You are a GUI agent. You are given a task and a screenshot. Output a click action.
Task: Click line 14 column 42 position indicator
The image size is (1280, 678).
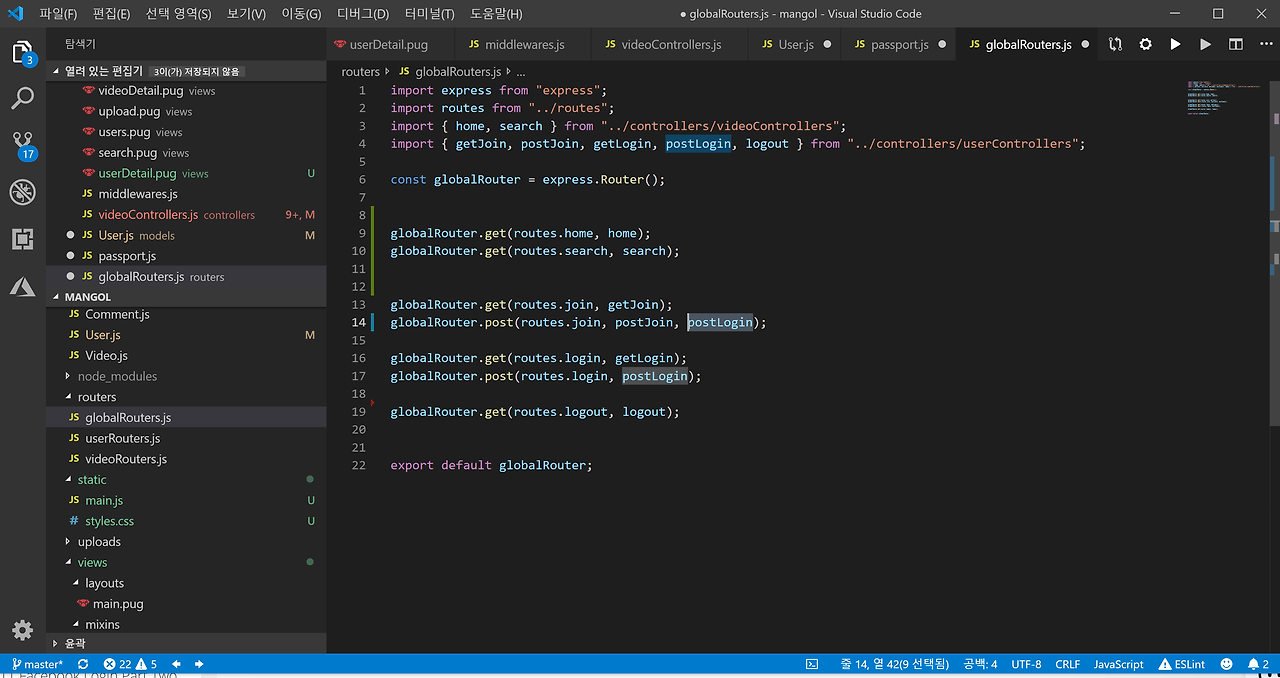point(894,664)
